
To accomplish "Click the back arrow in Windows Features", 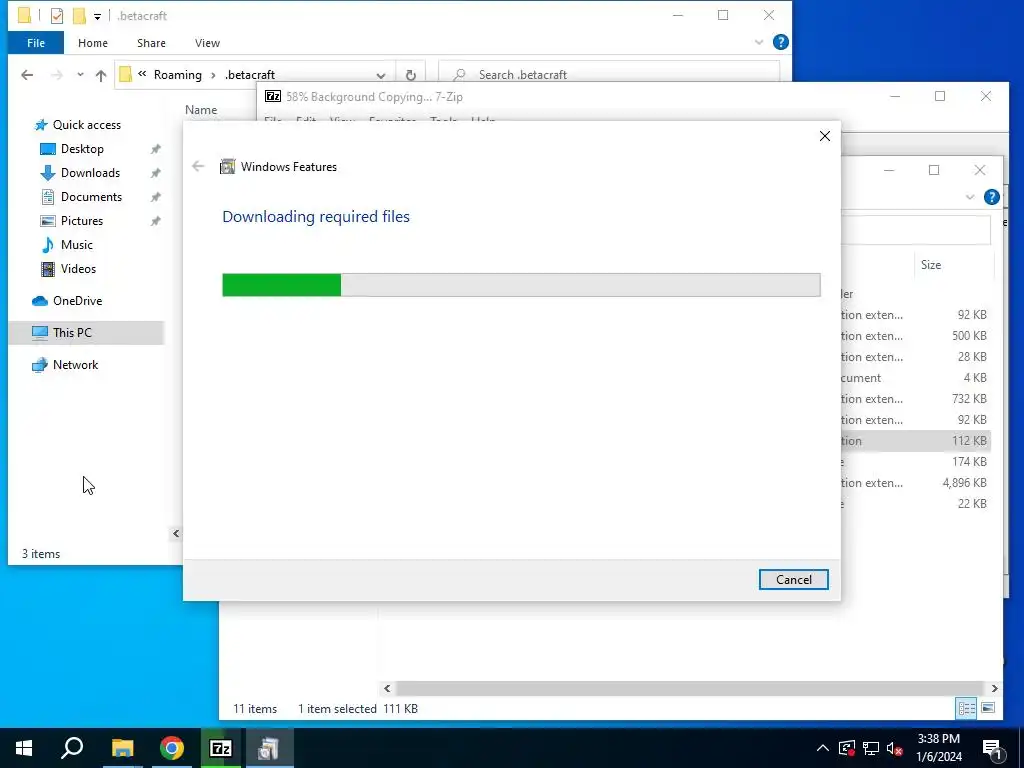I will [198, 167].
